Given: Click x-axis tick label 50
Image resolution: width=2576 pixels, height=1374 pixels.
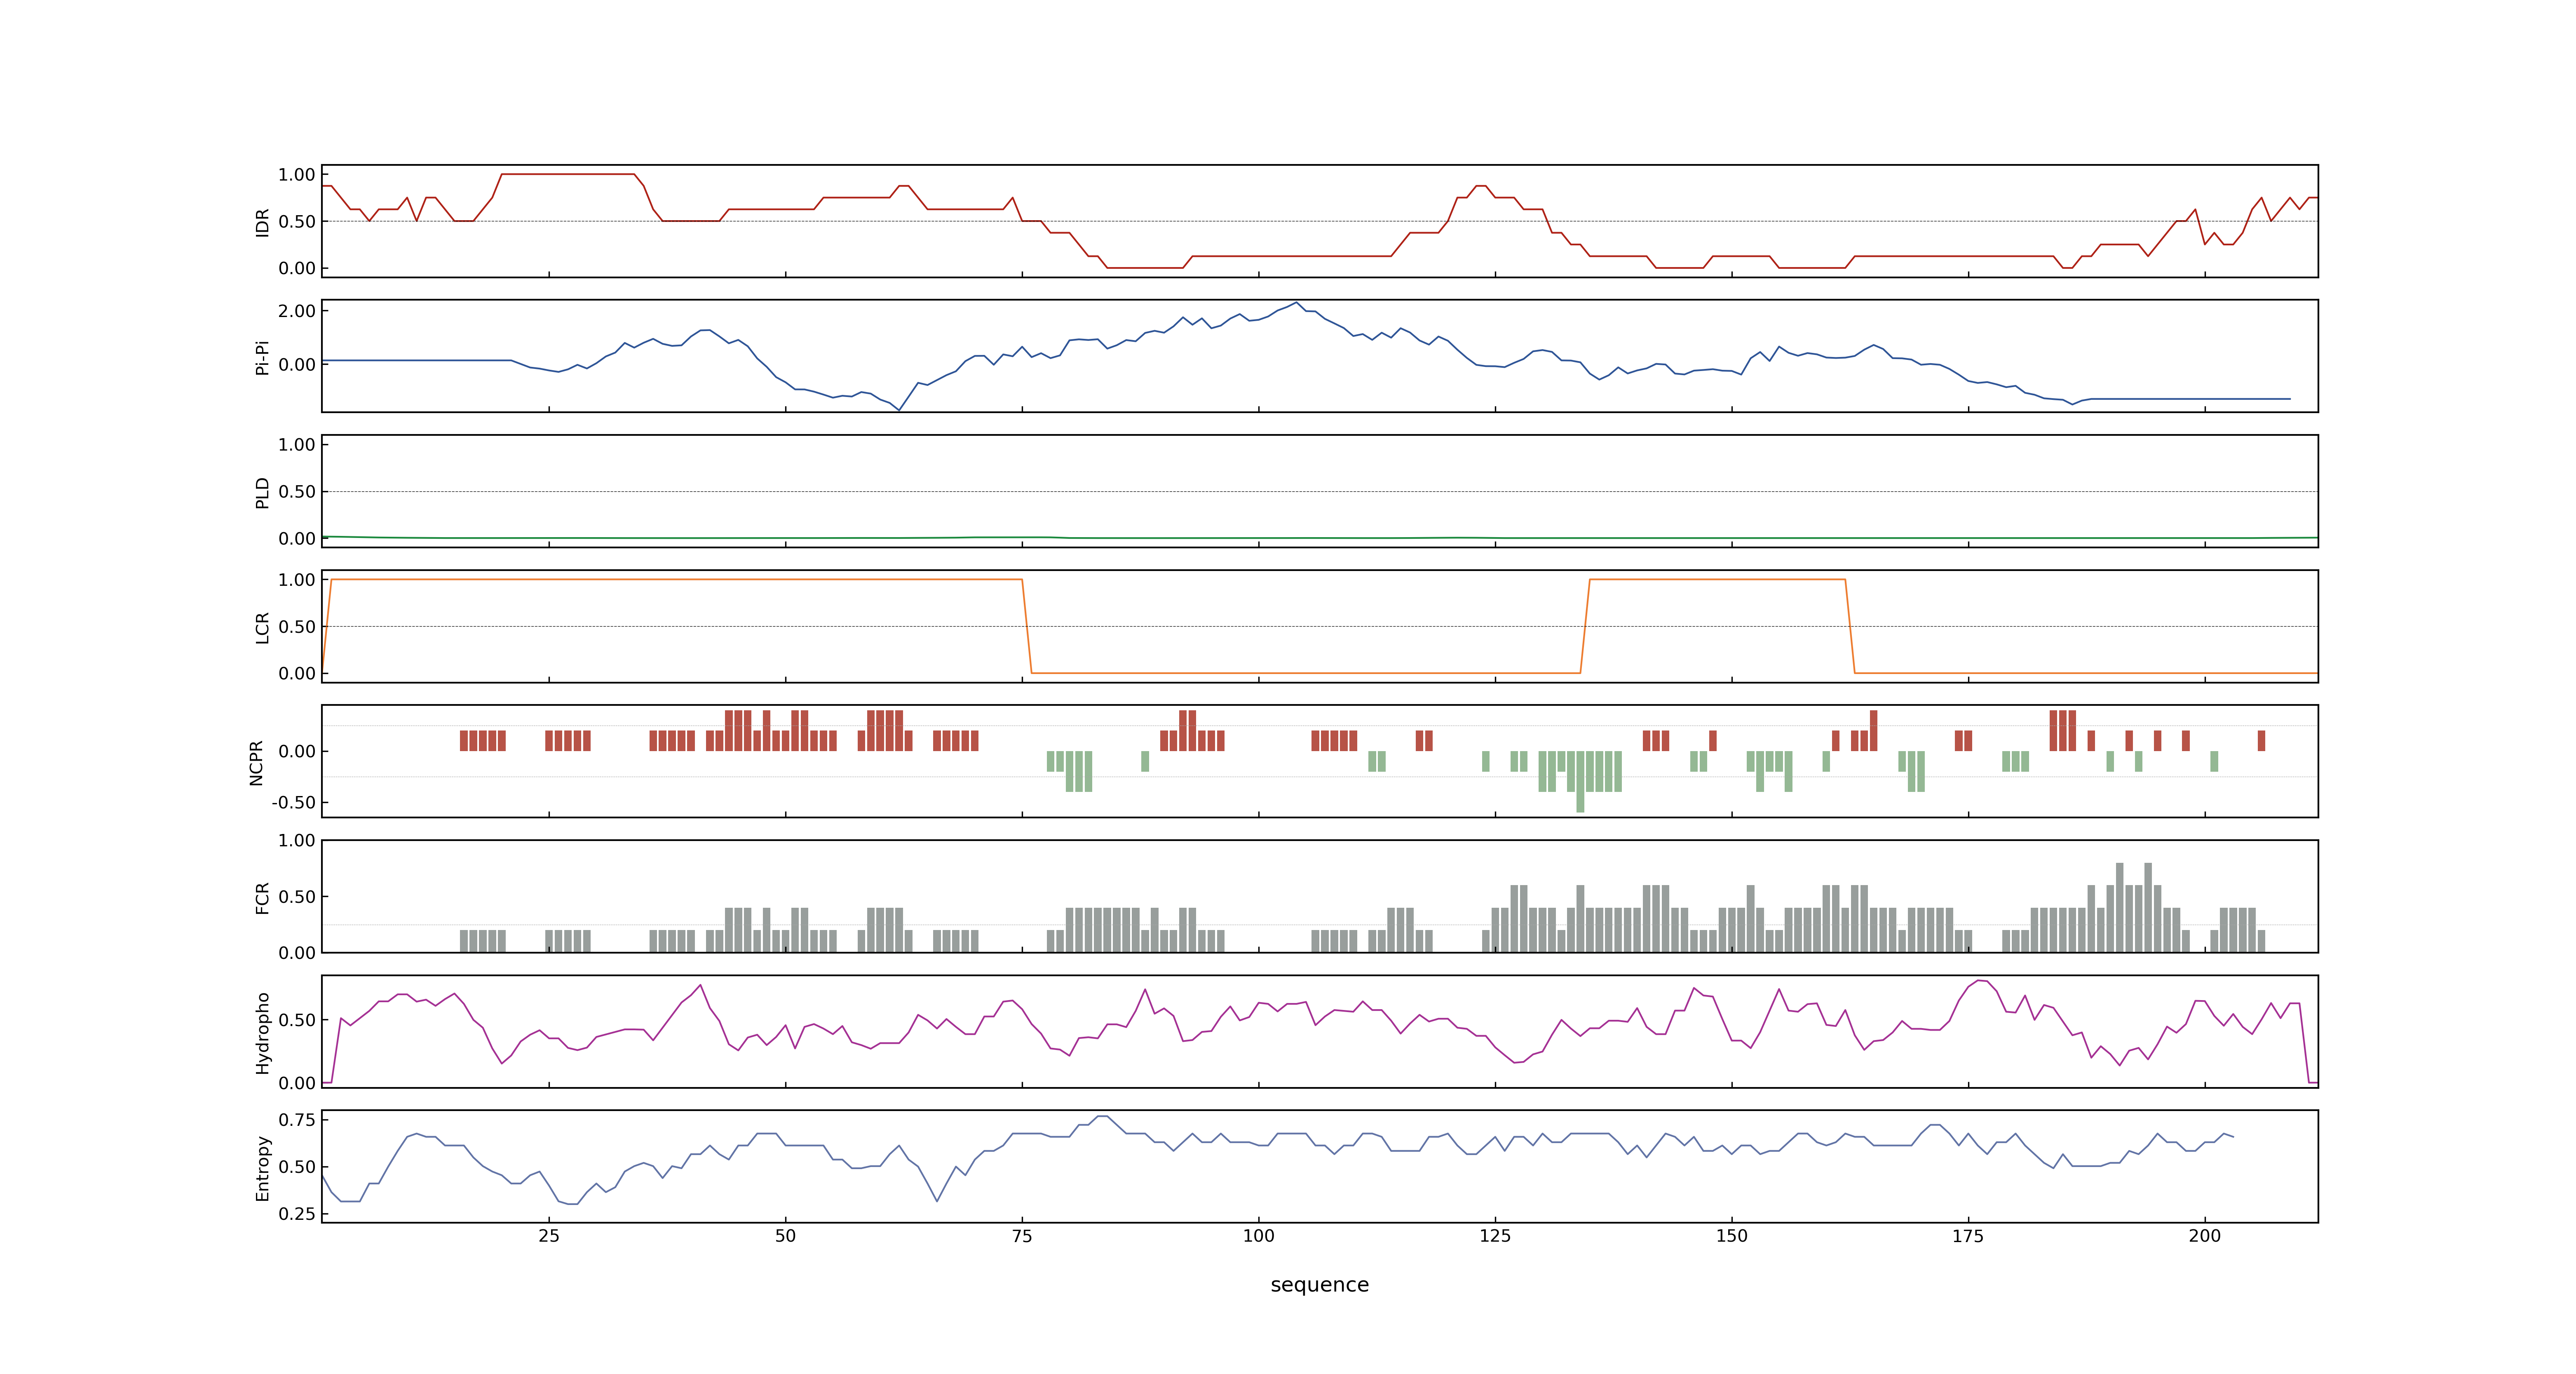Looking at the screenshot, I should click(x=785, y=1236).
